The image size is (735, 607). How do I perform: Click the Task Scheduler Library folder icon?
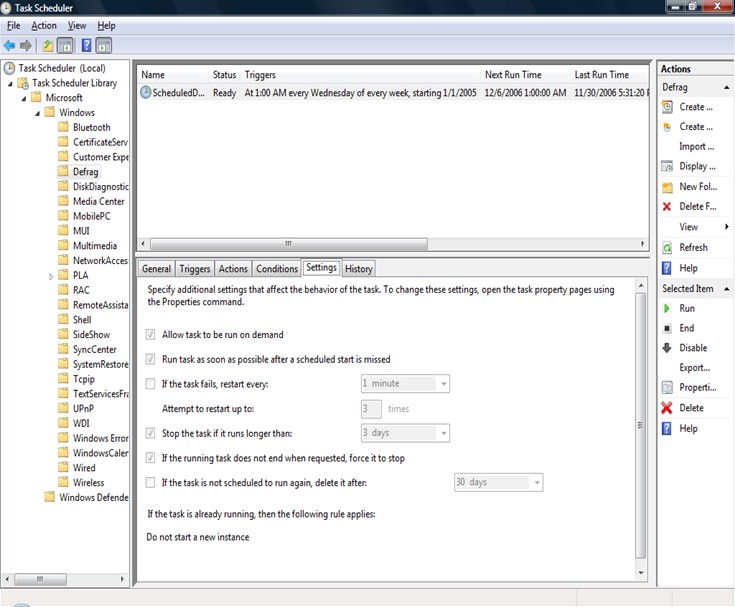(x=23, y=83)
